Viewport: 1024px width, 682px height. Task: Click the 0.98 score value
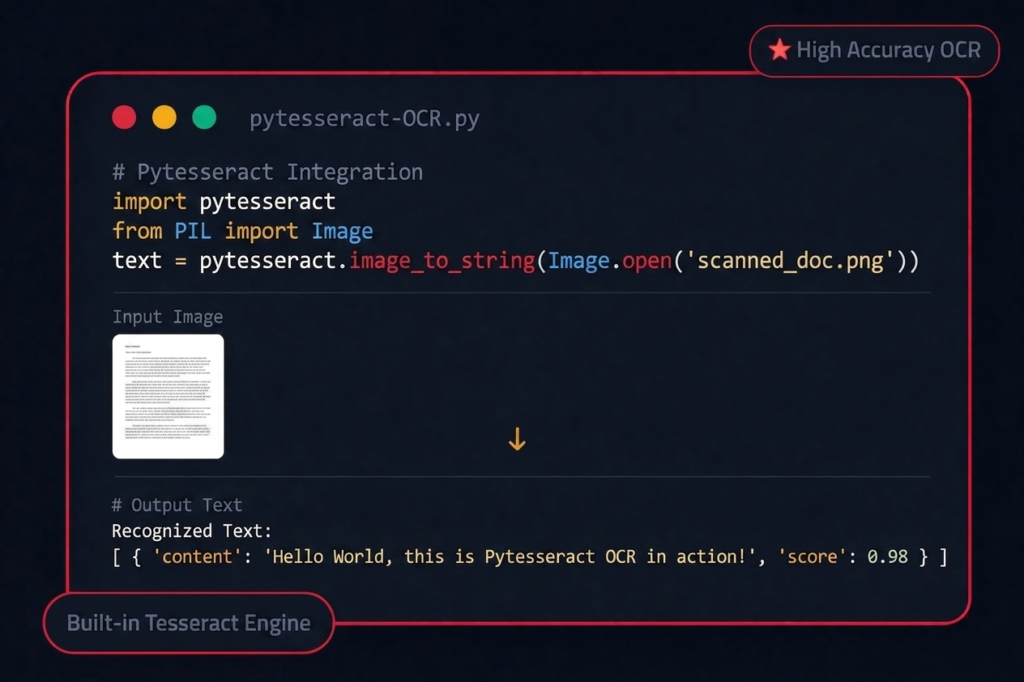pos(888,557)
